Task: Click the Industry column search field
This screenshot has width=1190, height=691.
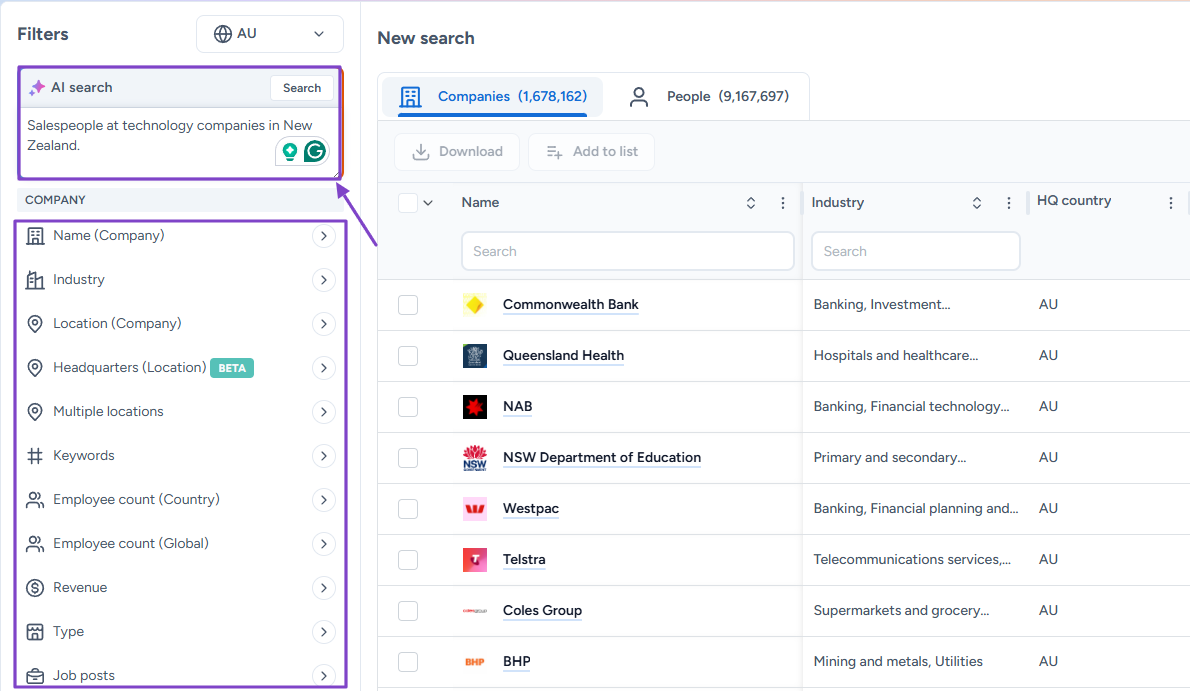Action: 915,251
